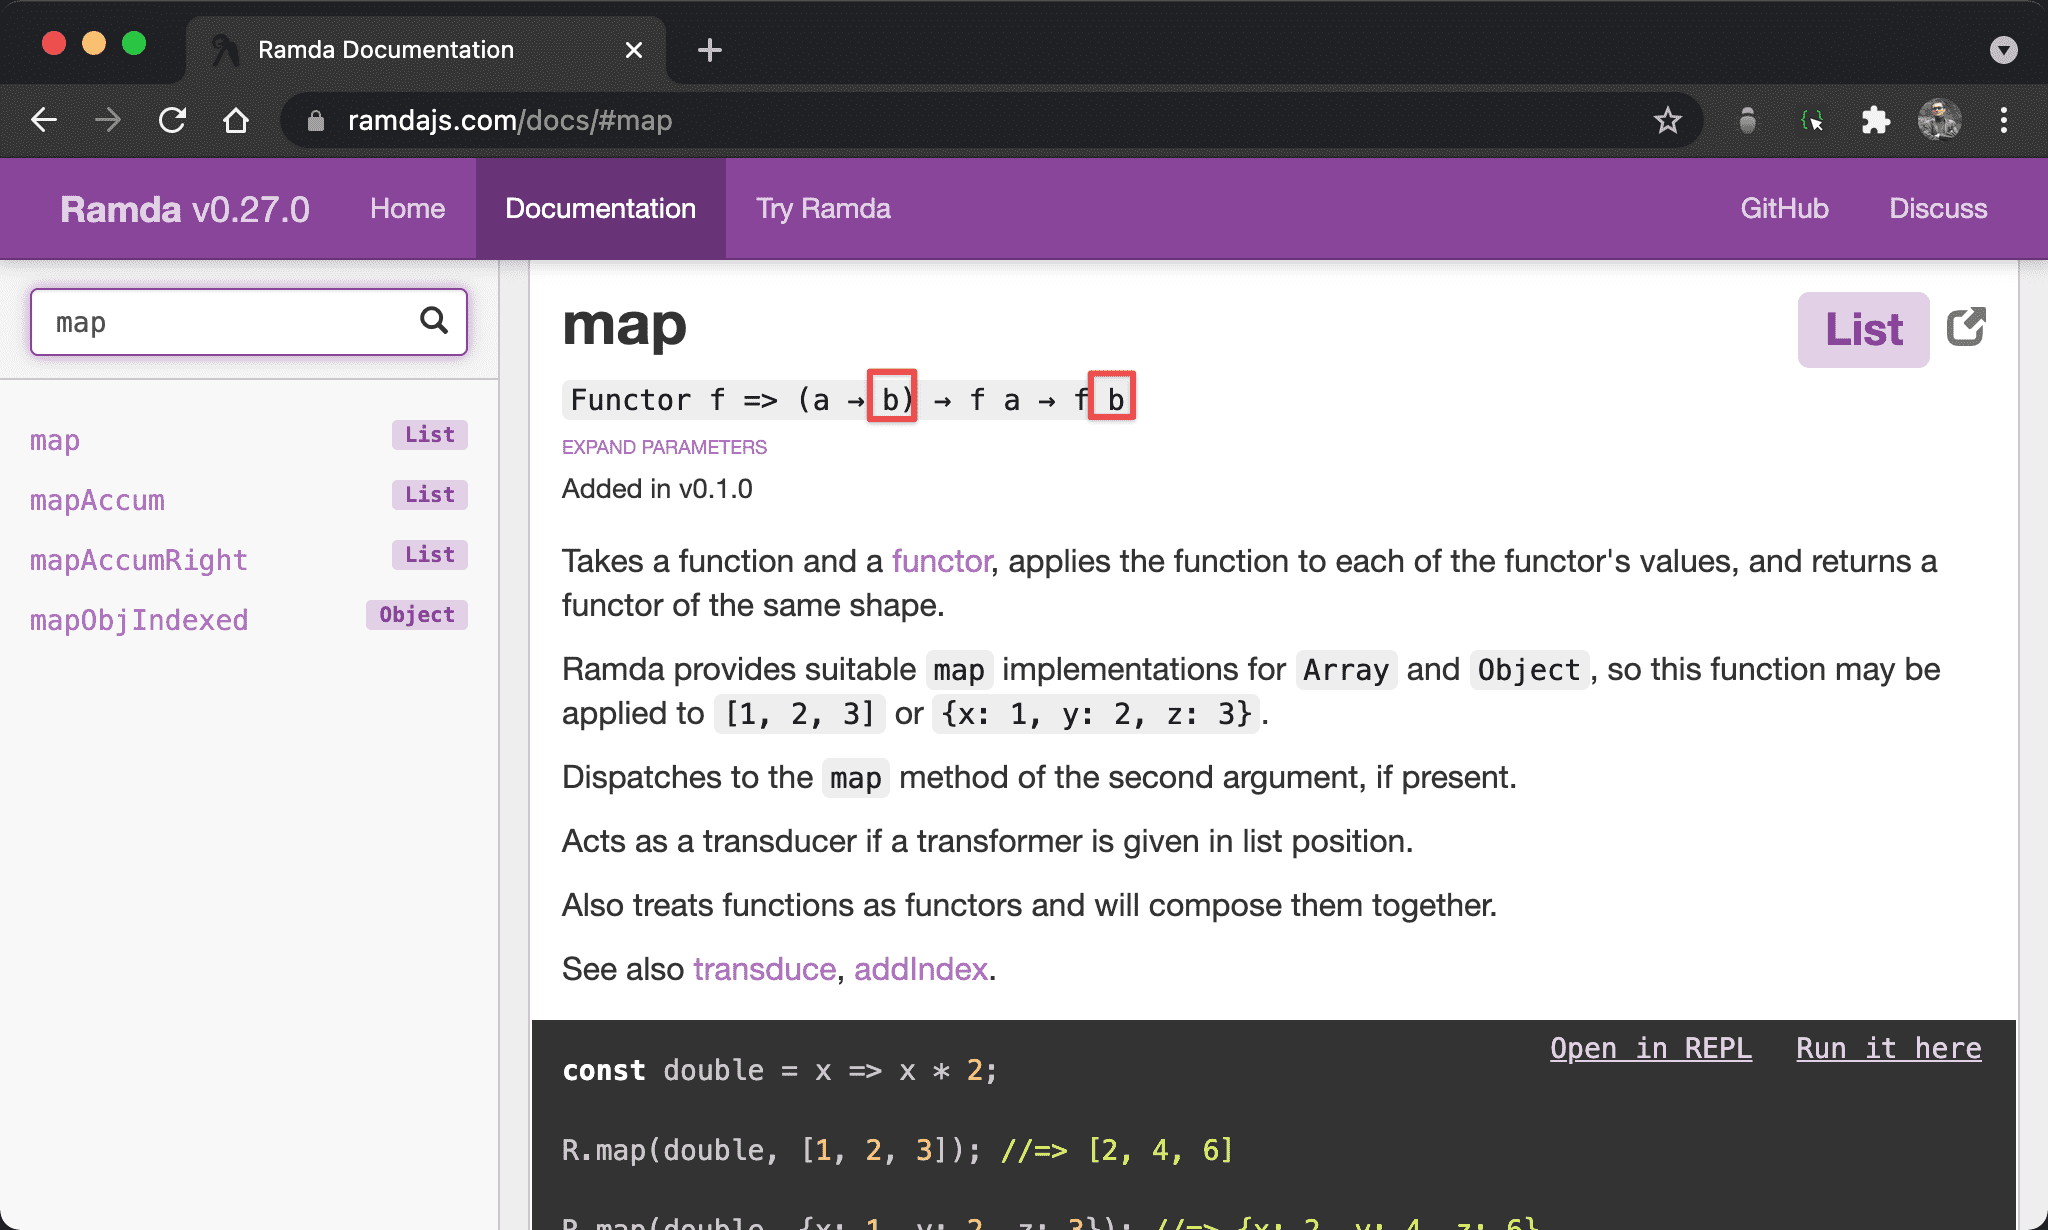Click the address bar URL
Image resolution: width=2048 pixels, height=1230 pixels.
[x=510, y=121]
